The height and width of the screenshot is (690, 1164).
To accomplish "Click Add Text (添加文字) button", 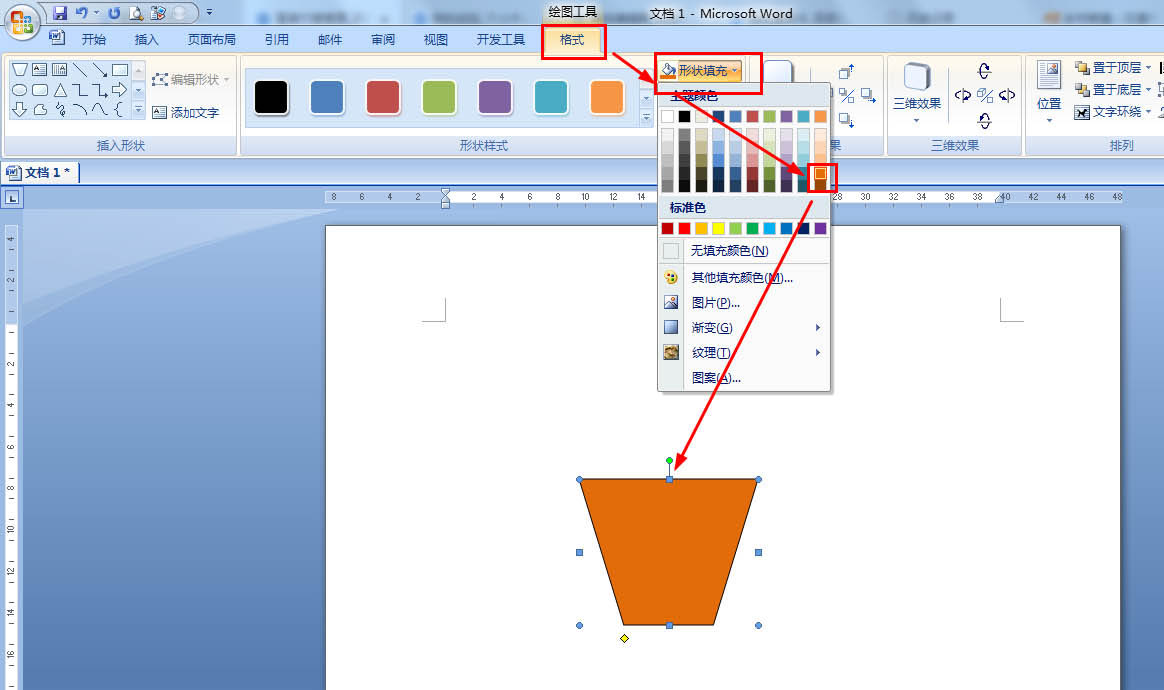I will (186, 112).
